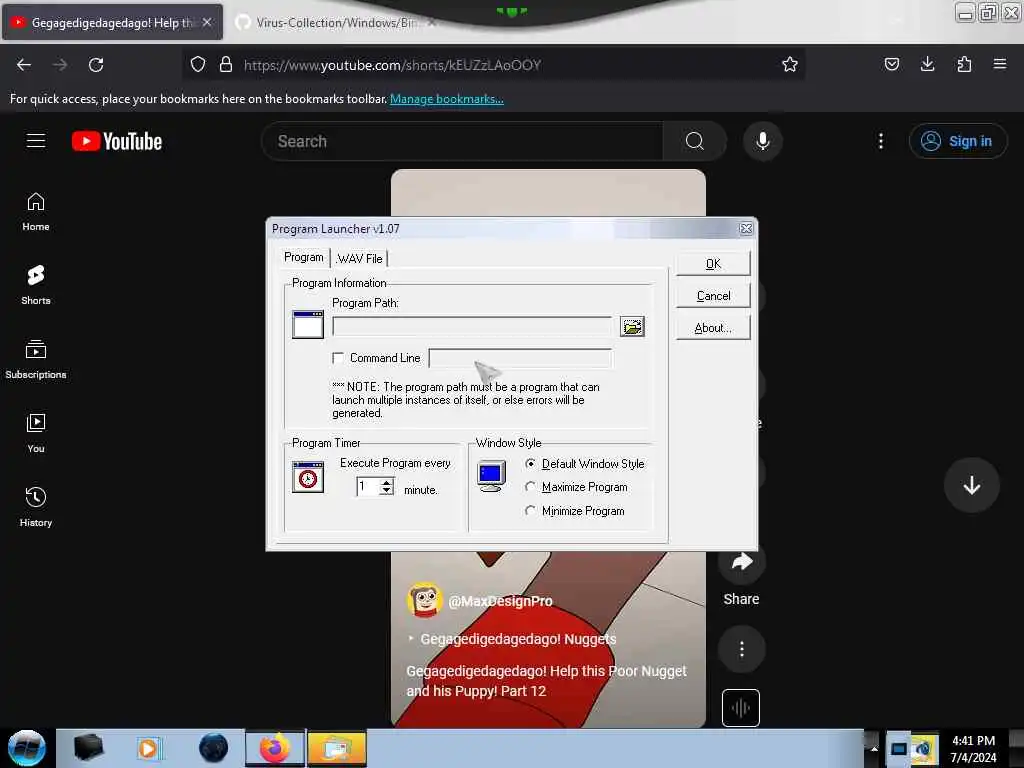Switch to the Program tab
Image resolution: width=1024 pixels, height=768 pixels.
coord(304,257)
